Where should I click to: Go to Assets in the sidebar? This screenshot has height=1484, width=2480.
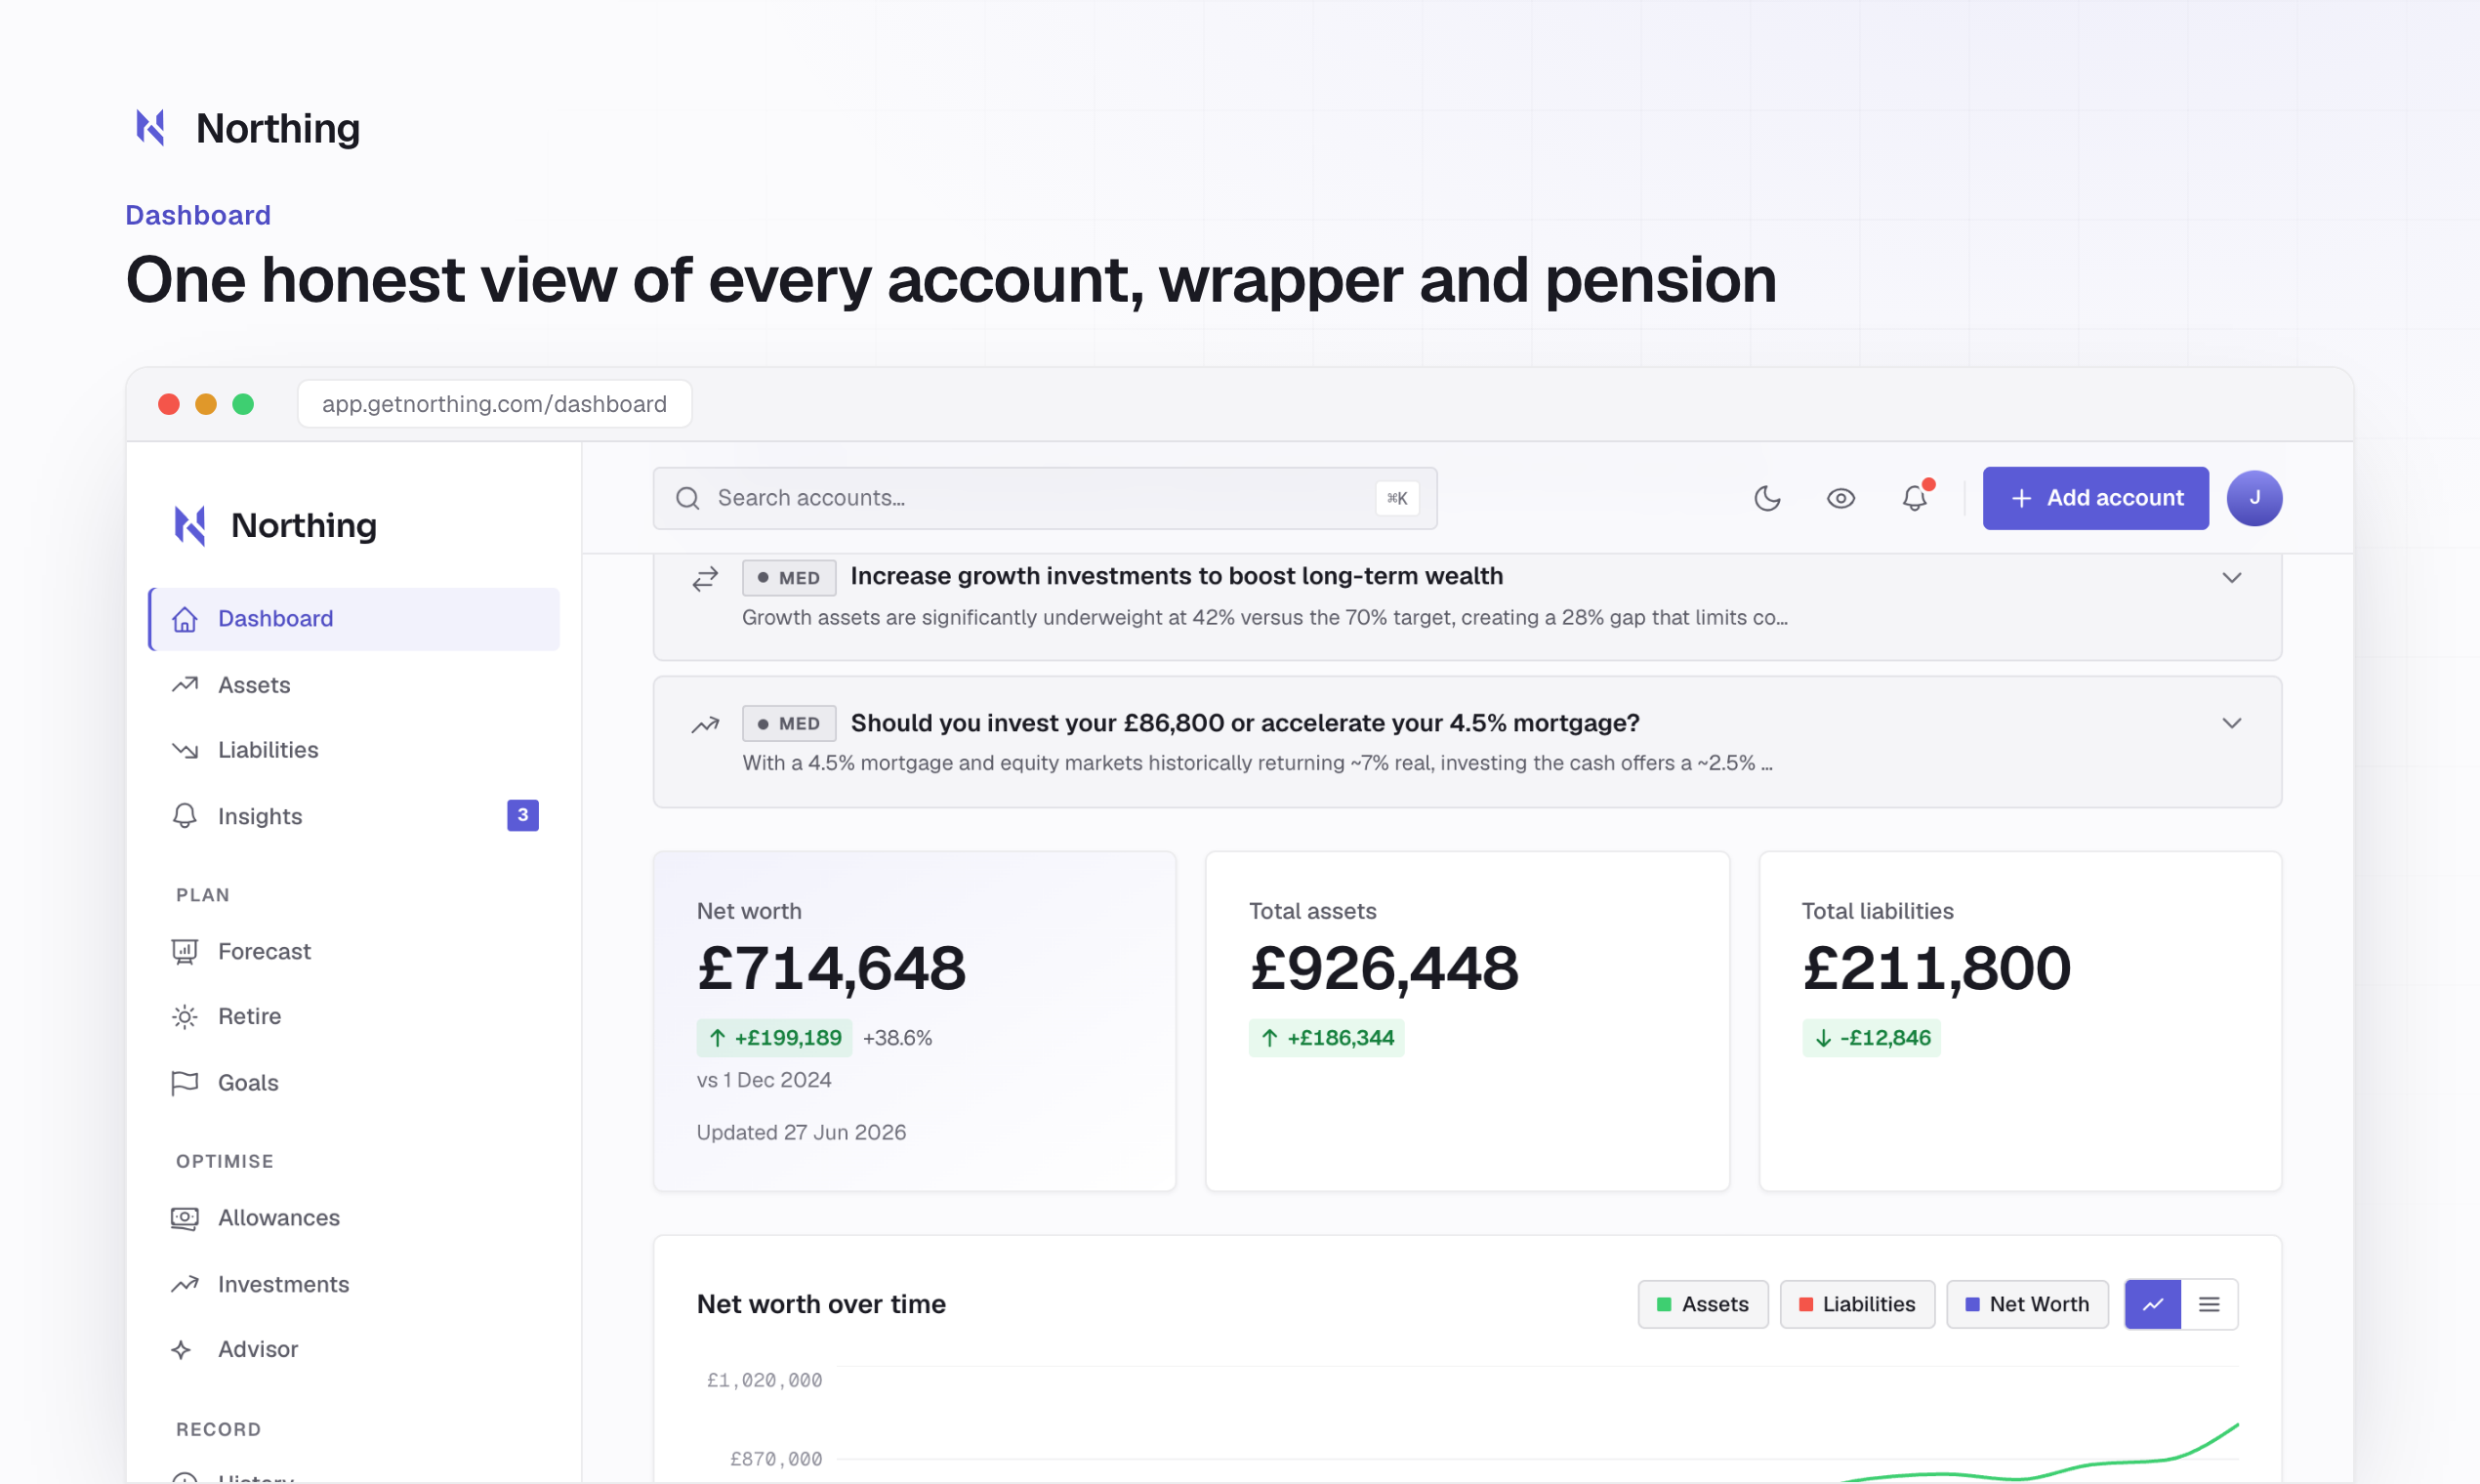(x=354, y=685)
